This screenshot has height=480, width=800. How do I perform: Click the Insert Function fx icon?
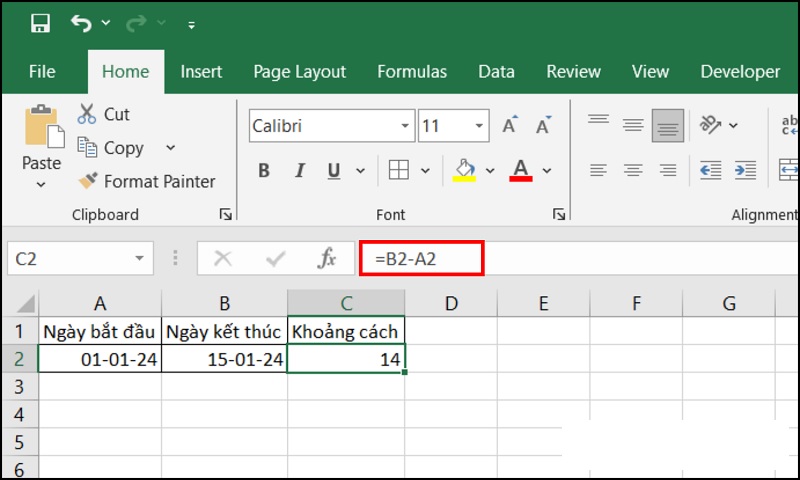[327, 259]
